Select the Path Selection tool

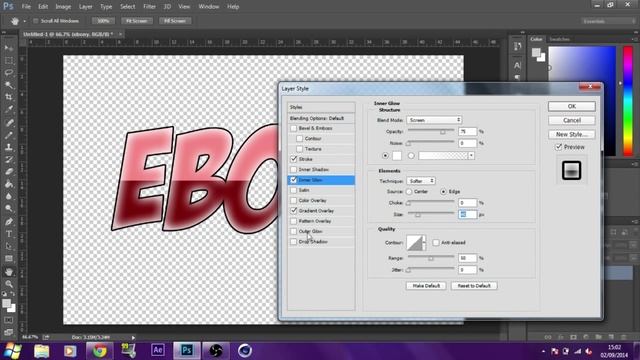pyautogui.click(x=9, y=246)
